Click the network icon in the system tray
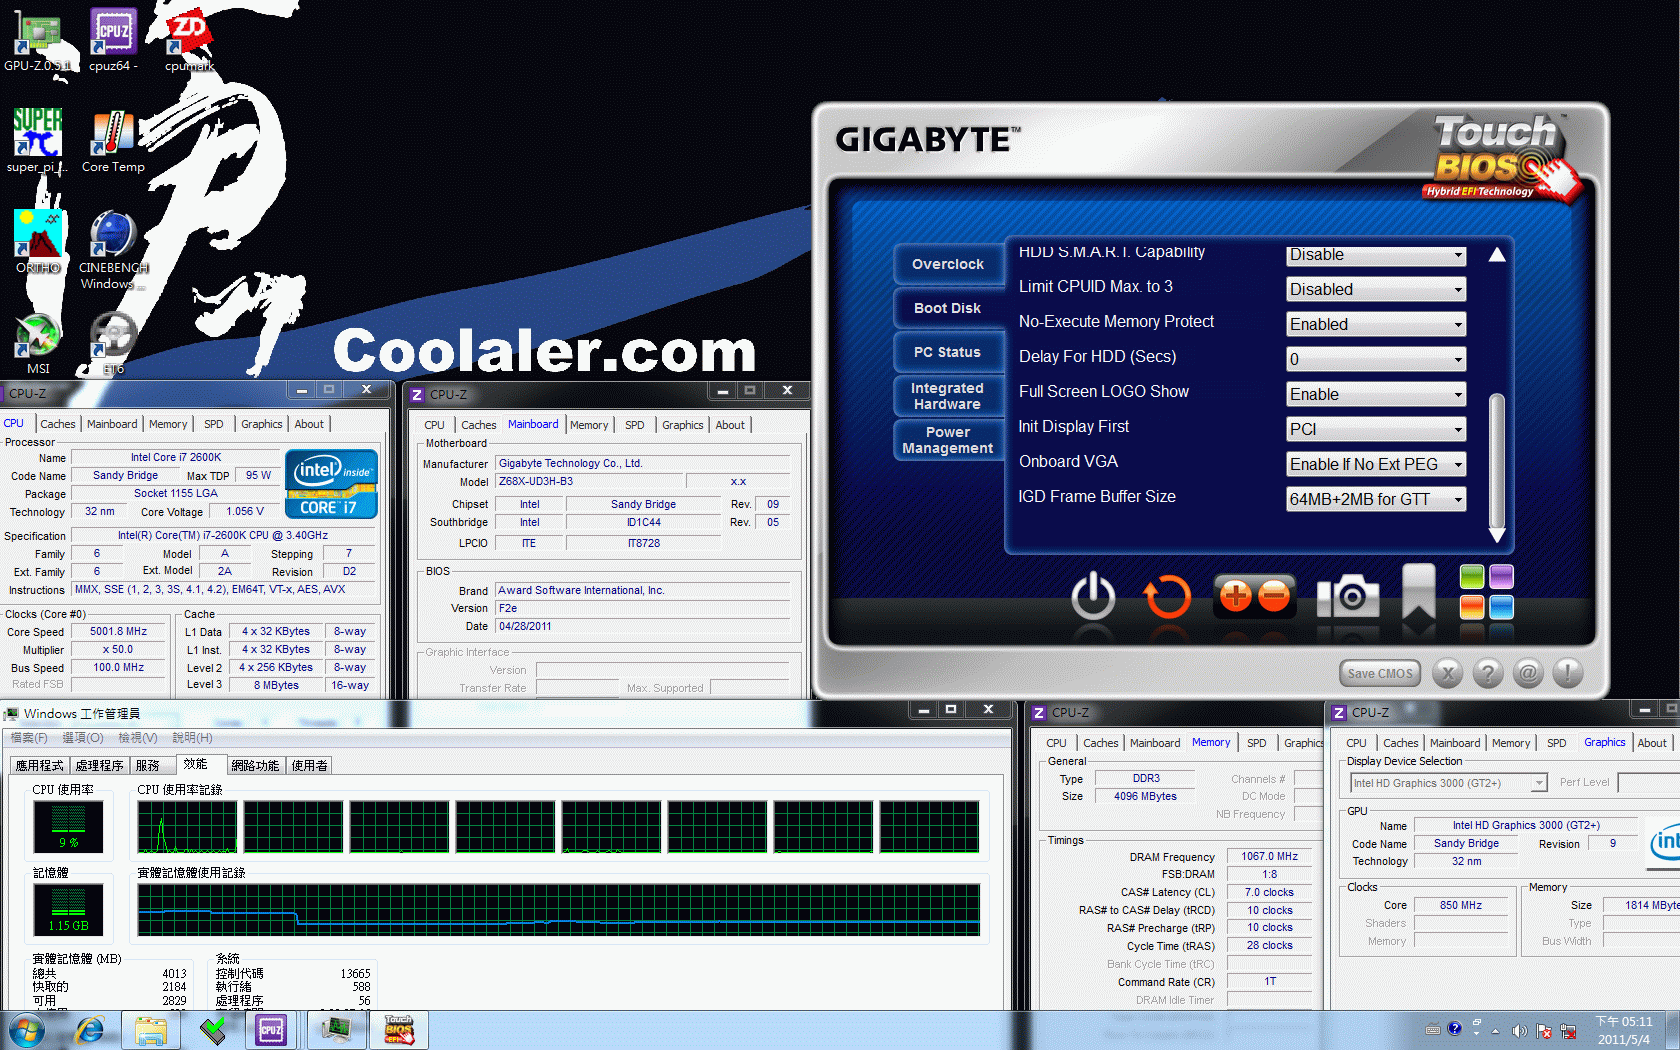 [1568, 1031]
